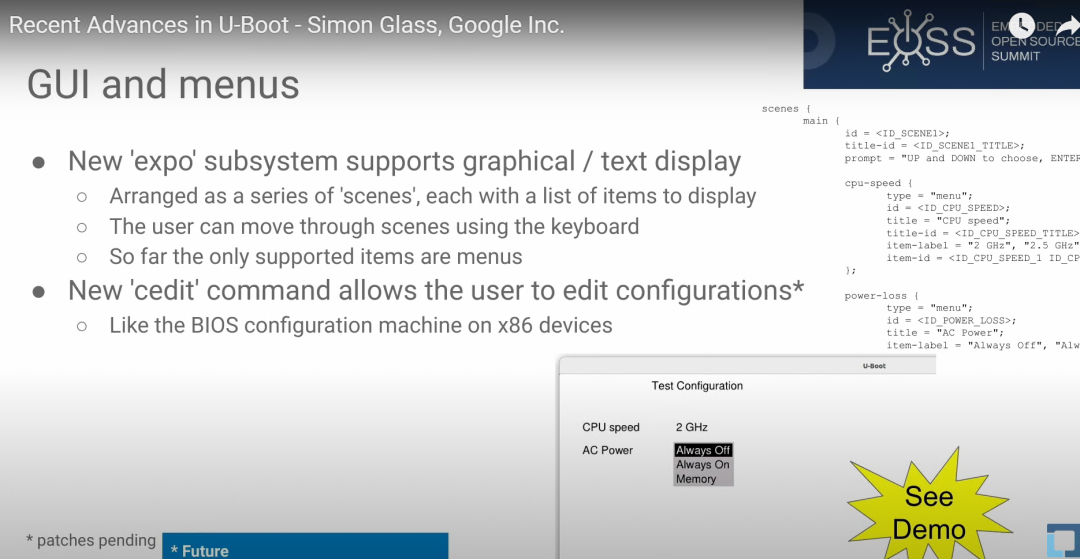Click the line 'The user can move through scenes'
Viewport: 1080px width, 559px height.
(x=374, y=226)
